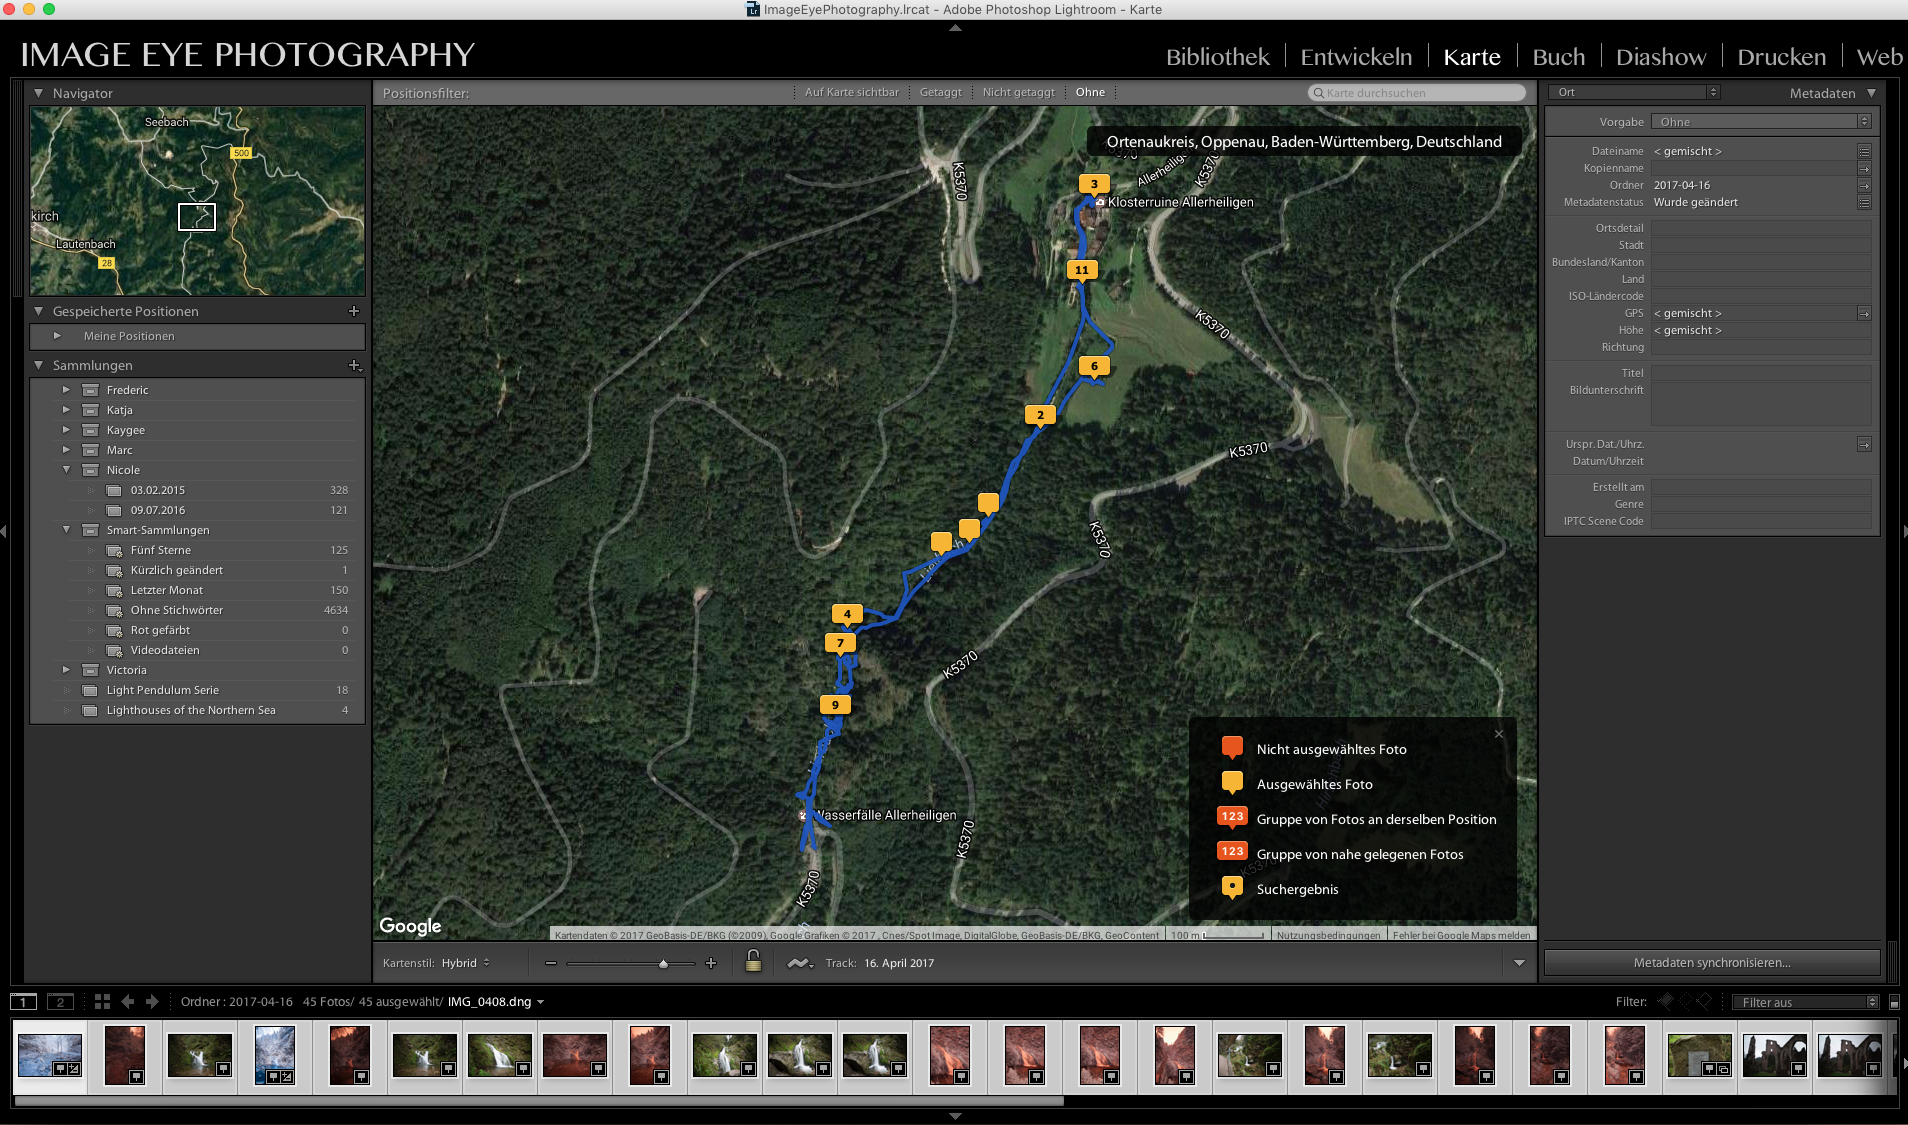
Task: Switch to the Bibliothek module
Action: pos(1217,57)
